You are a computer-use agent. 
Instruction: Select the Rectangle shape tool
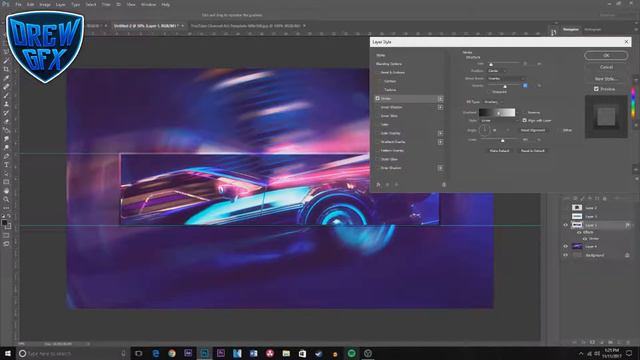click(x=6, y=182)
